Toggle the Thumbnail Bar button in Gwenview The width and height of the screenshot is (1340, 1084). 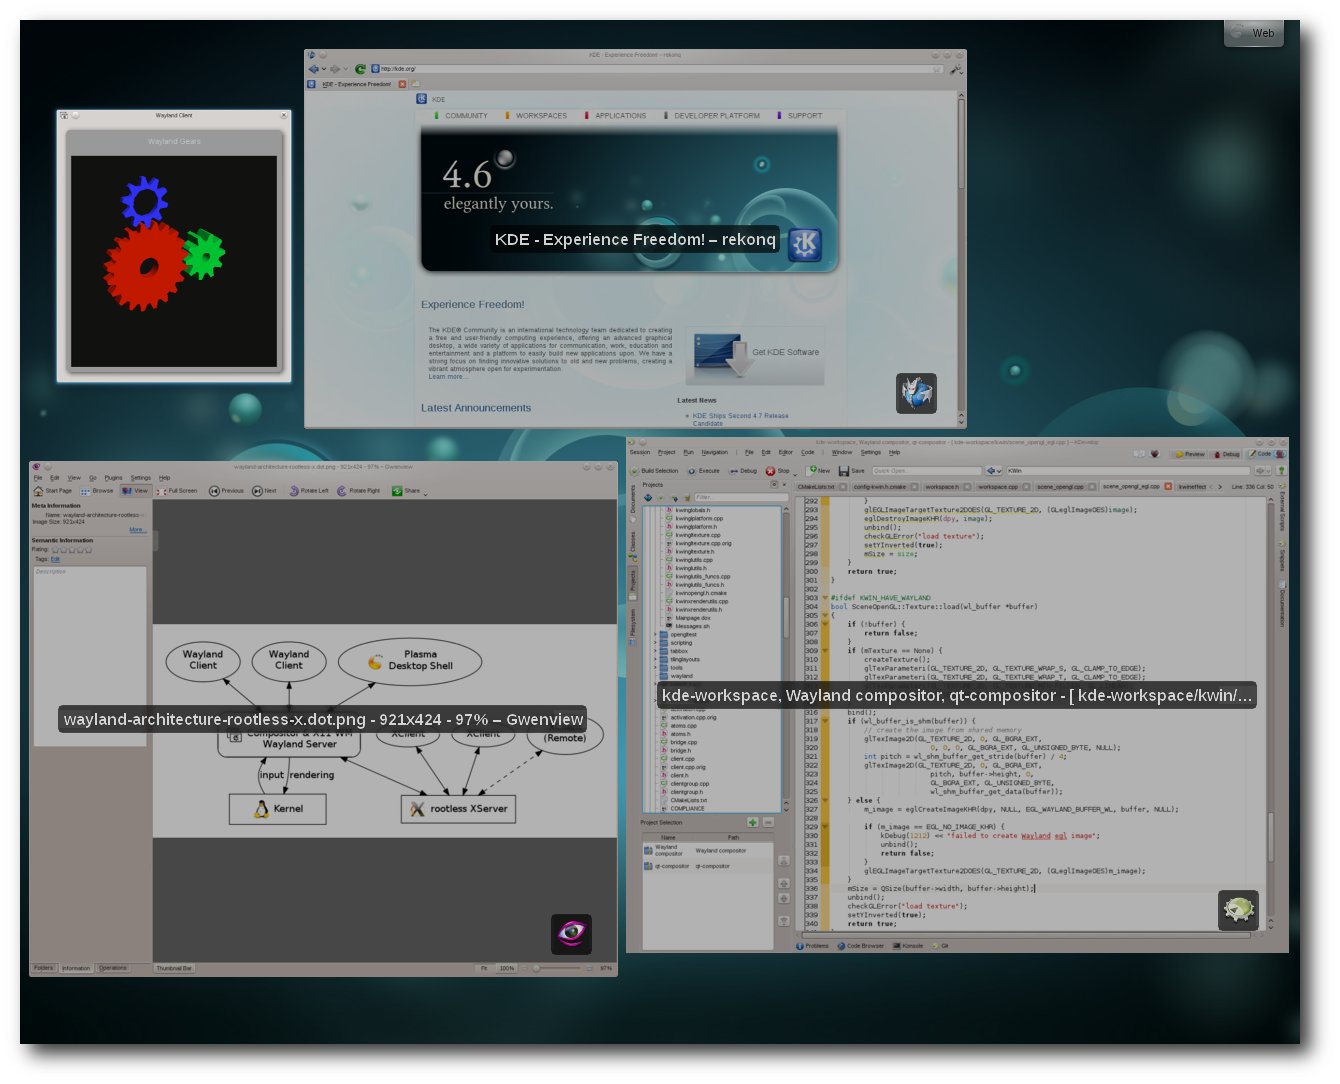(x=174, y=968)
